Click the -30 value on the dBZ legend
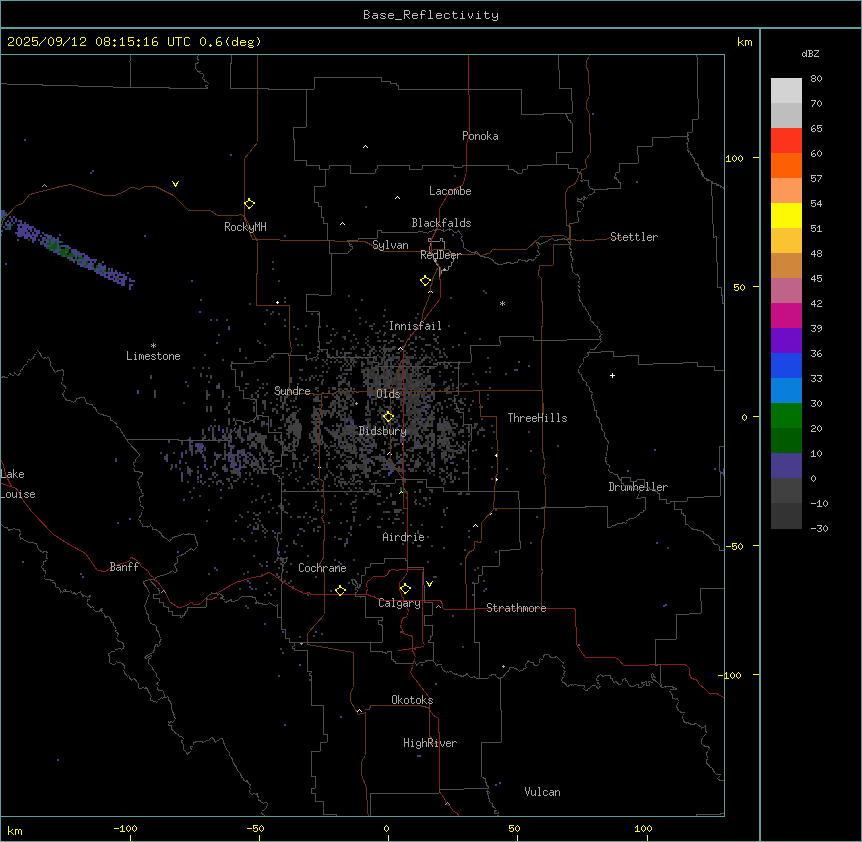This screenshot has height=842, width=862. click(x=819, y=528)
